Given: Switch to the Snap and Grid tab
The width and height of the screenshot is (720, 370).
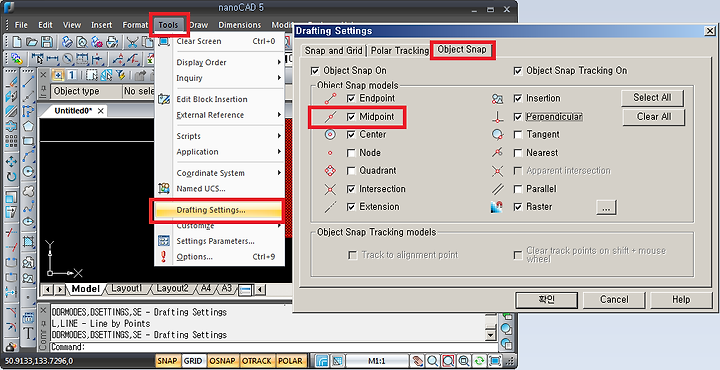Looking at the screenshot, I should (333, 50).
